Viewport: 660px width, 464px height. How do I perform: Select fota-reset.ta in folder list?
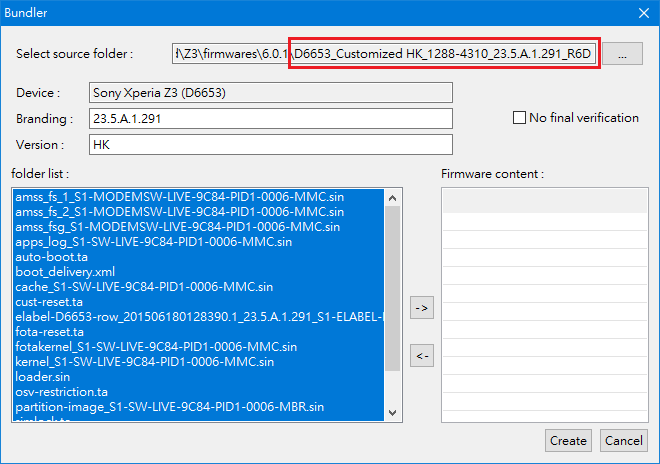tap(198, 332)
